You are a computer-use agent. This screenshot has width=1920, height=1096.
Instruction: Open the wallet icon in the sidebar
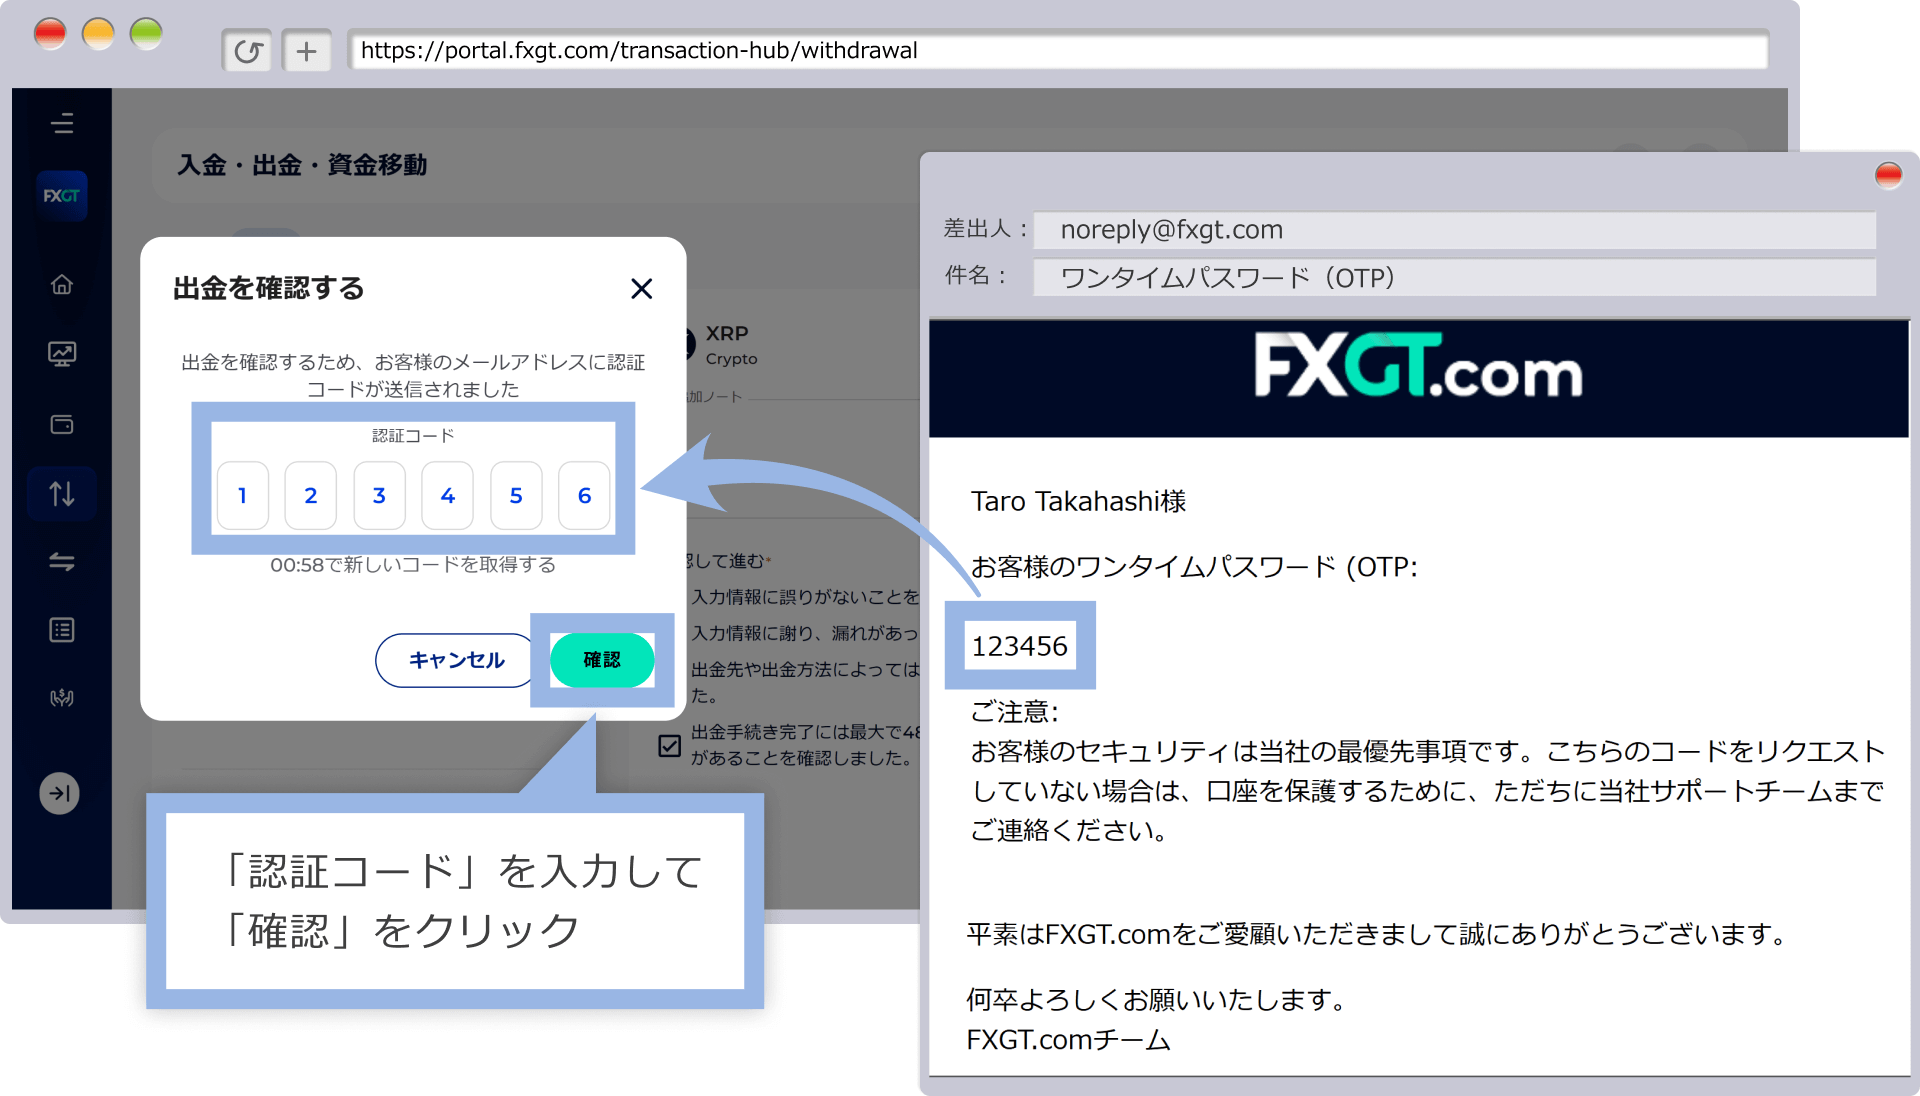click(62, 423)
